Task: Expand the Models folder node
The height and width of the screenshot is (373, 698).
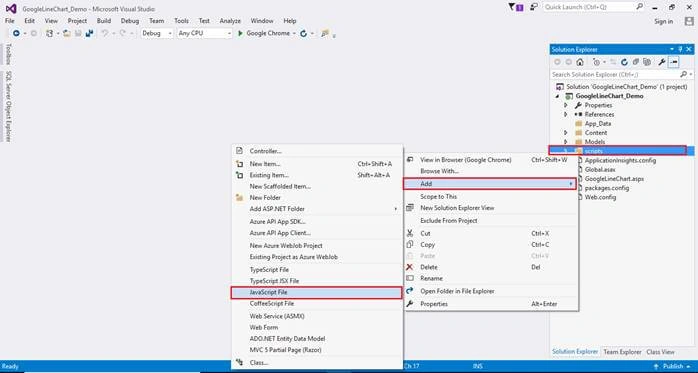Action: coord(566,142)
